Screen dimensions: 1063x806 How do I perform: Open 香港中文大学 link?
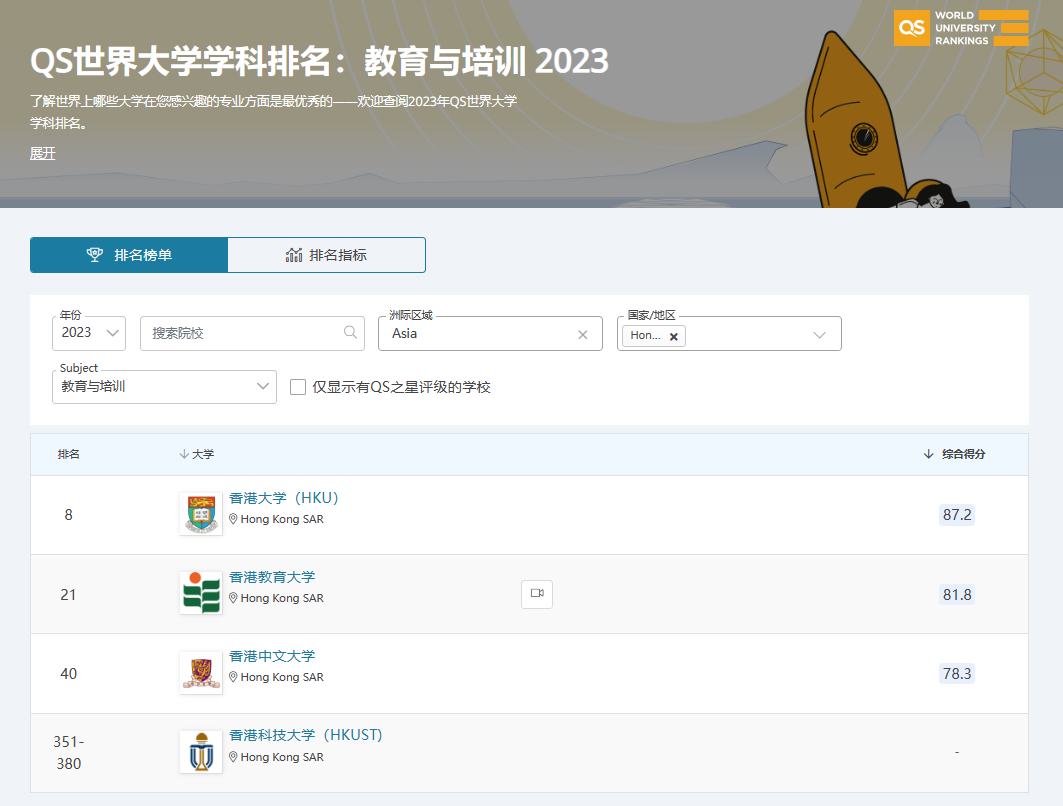tap(272, 656)
